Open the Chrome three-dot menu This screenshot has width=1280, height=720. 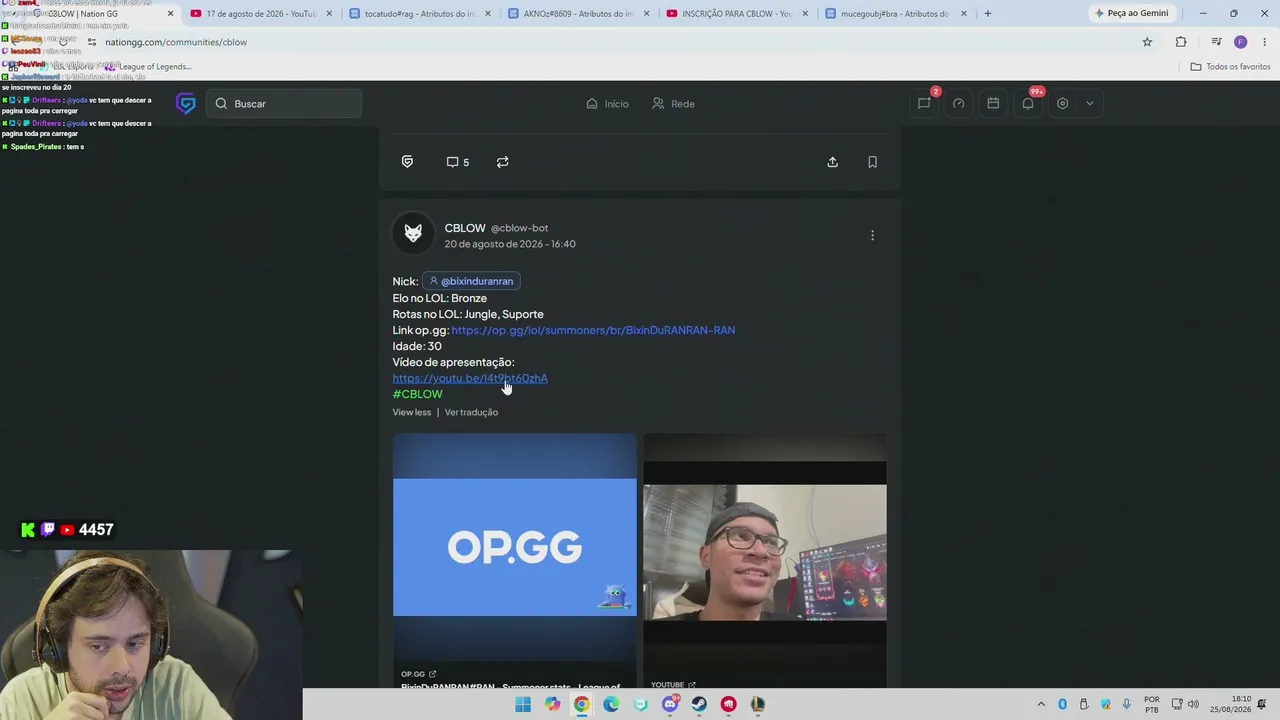pos(1264,42)
